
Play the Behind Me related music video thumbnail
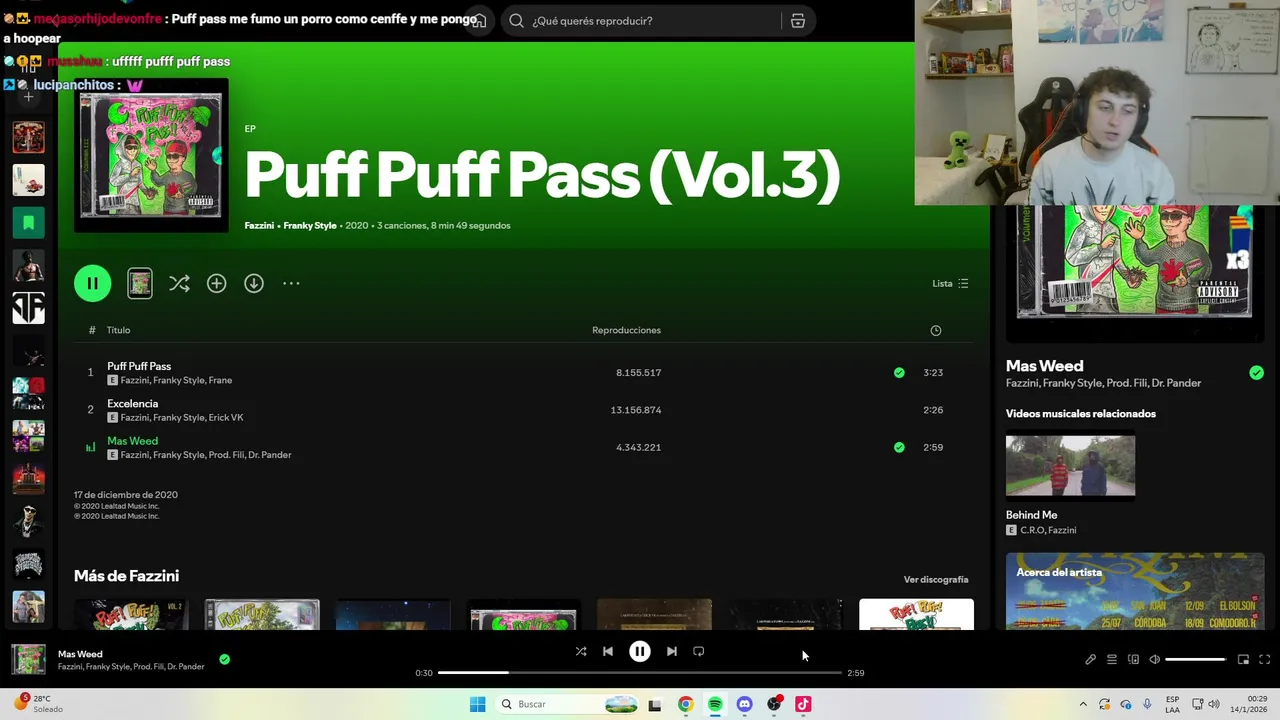(1070, 465)
